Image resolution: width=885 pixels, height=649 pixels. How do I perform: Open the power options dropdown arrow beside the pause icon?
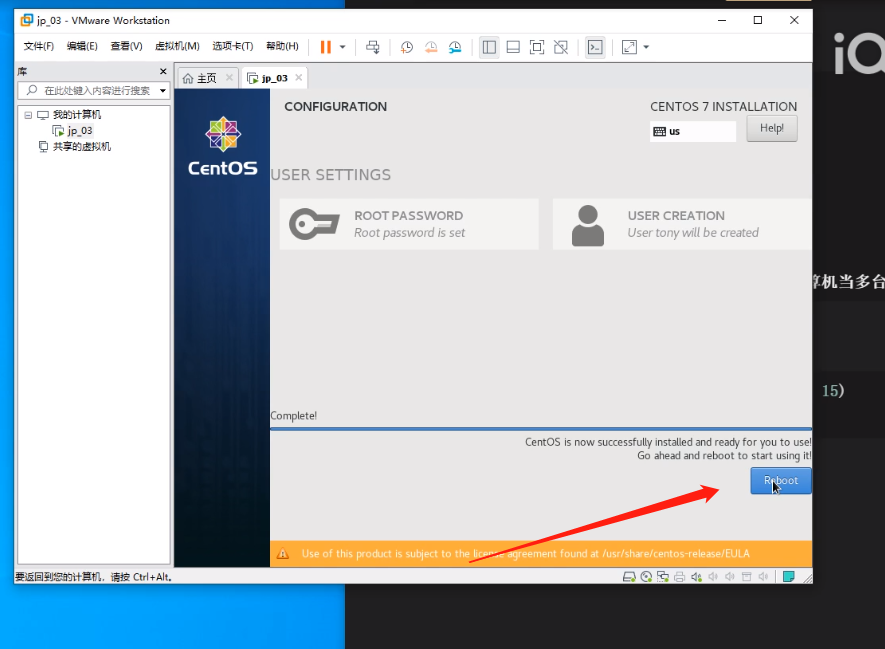[343, 47]
